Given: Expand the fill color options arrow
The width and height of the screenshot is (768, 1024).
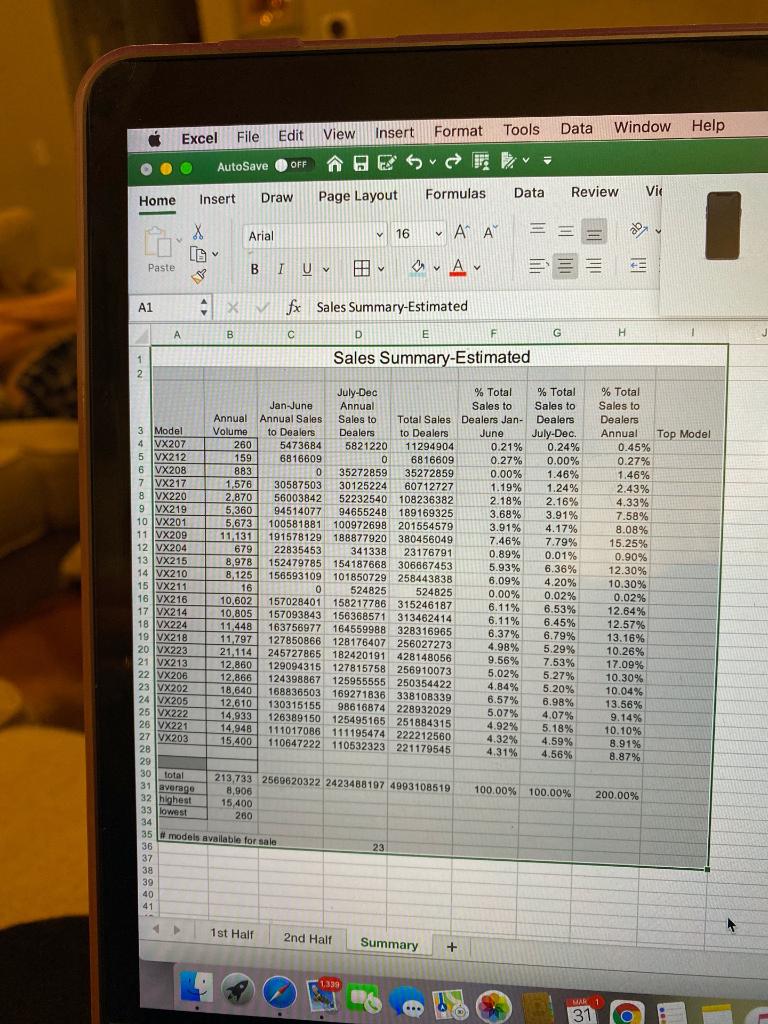Looking at the screenshot, I should pyautogui.click(x=436, y=267).
